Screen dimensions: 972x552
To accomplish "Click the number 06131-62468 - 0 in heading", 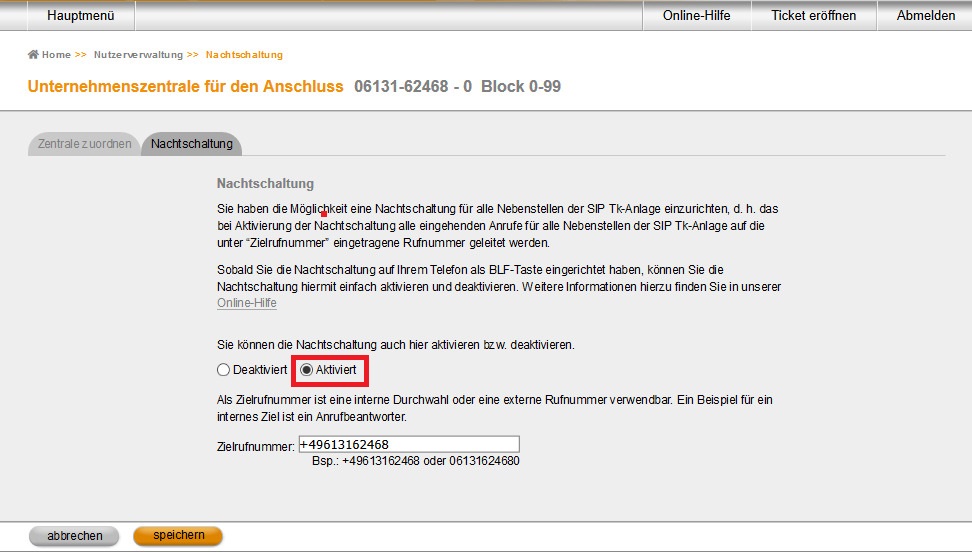I will pos(413,86).
